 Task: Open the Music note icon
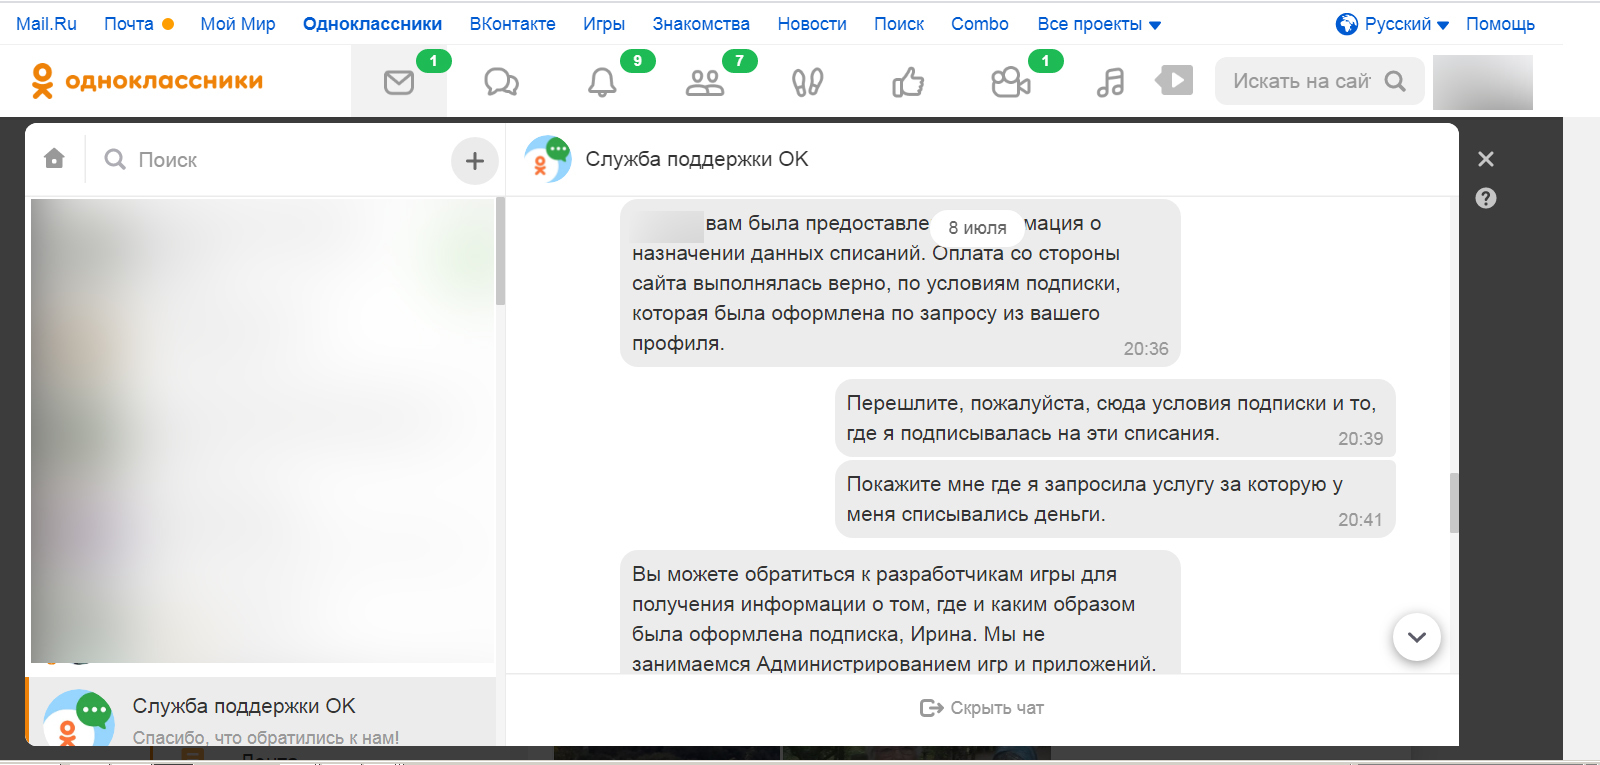[x=1110, y=82]
